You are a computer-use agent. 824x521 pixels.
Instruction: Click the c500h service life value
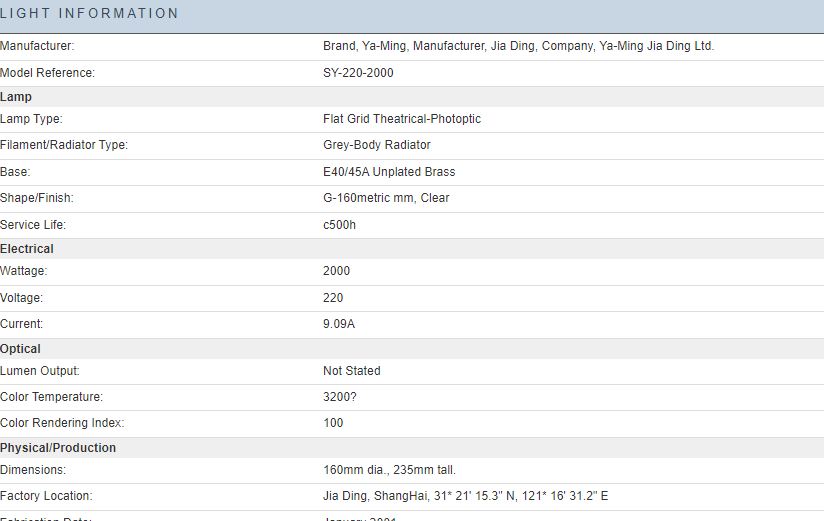point(339,225)
